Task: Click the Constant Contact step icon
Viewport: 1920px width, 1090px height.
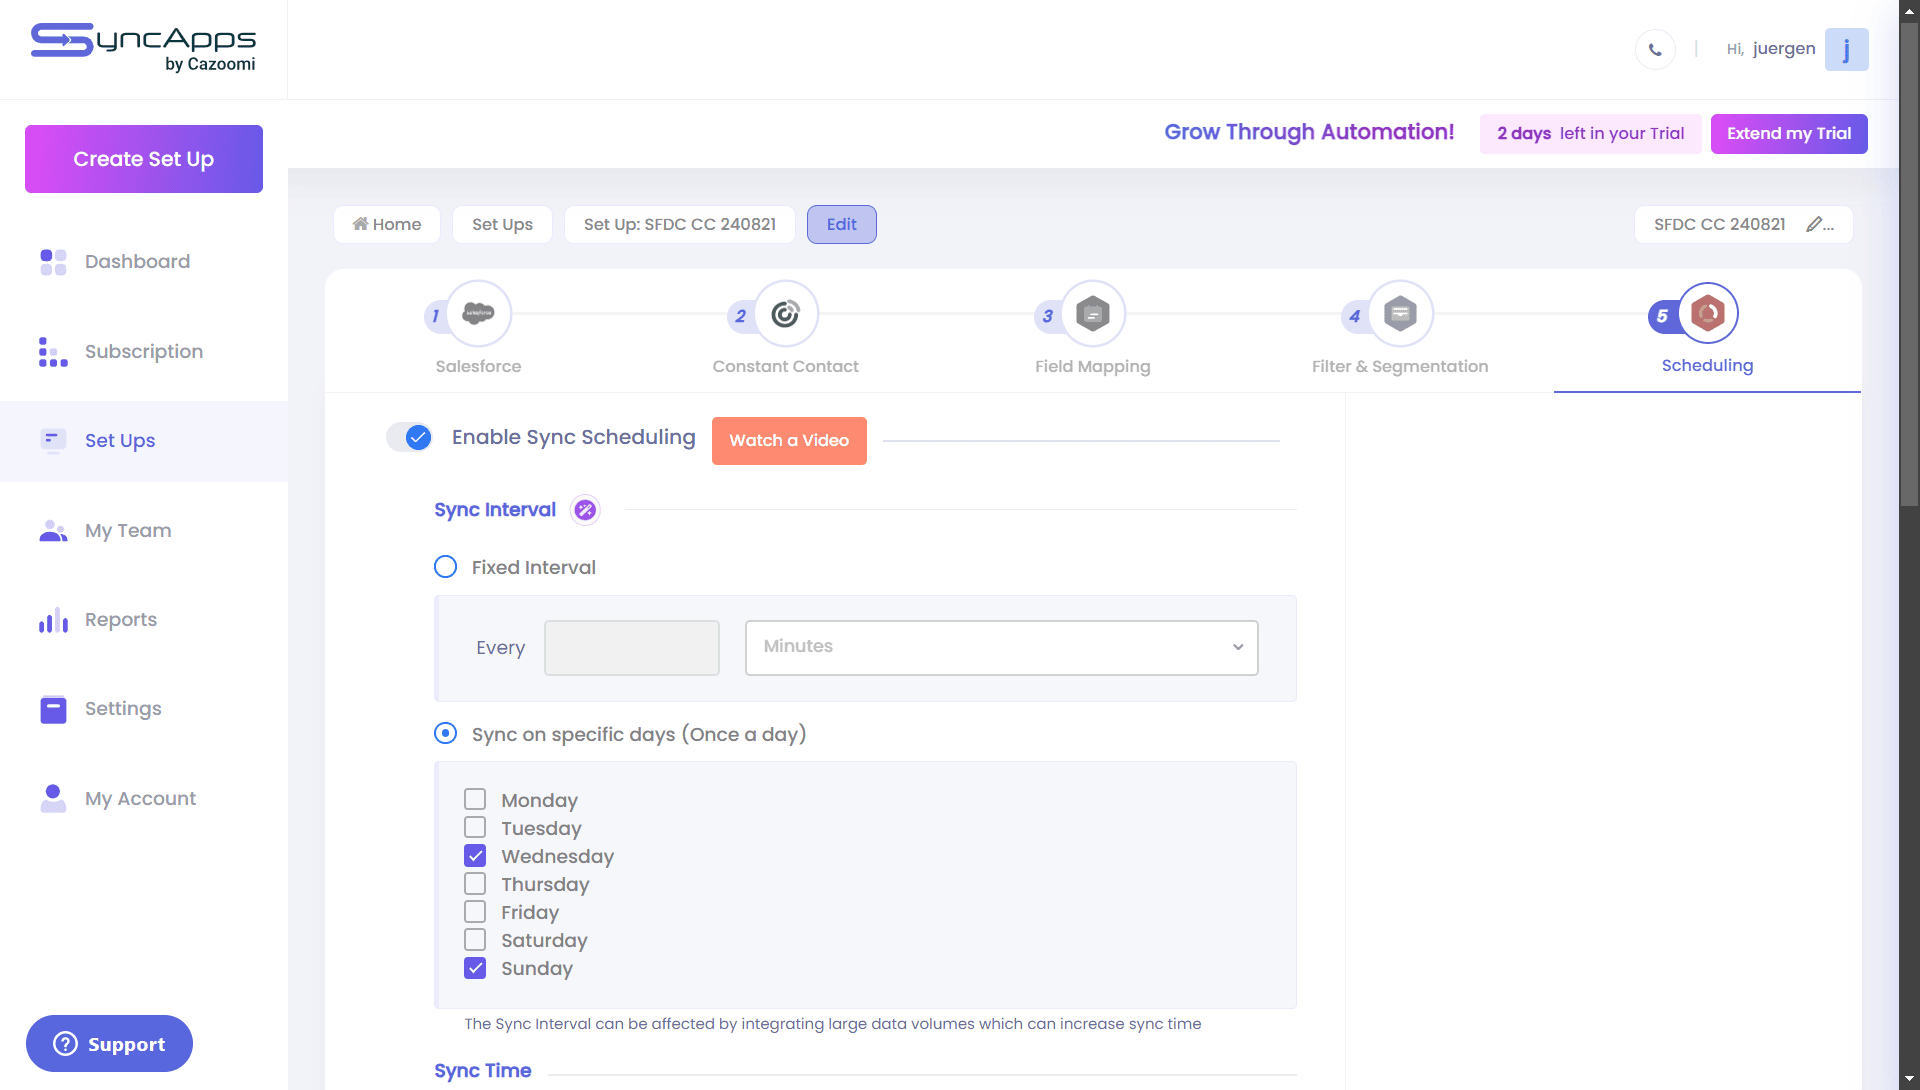Action: (786, 314)
